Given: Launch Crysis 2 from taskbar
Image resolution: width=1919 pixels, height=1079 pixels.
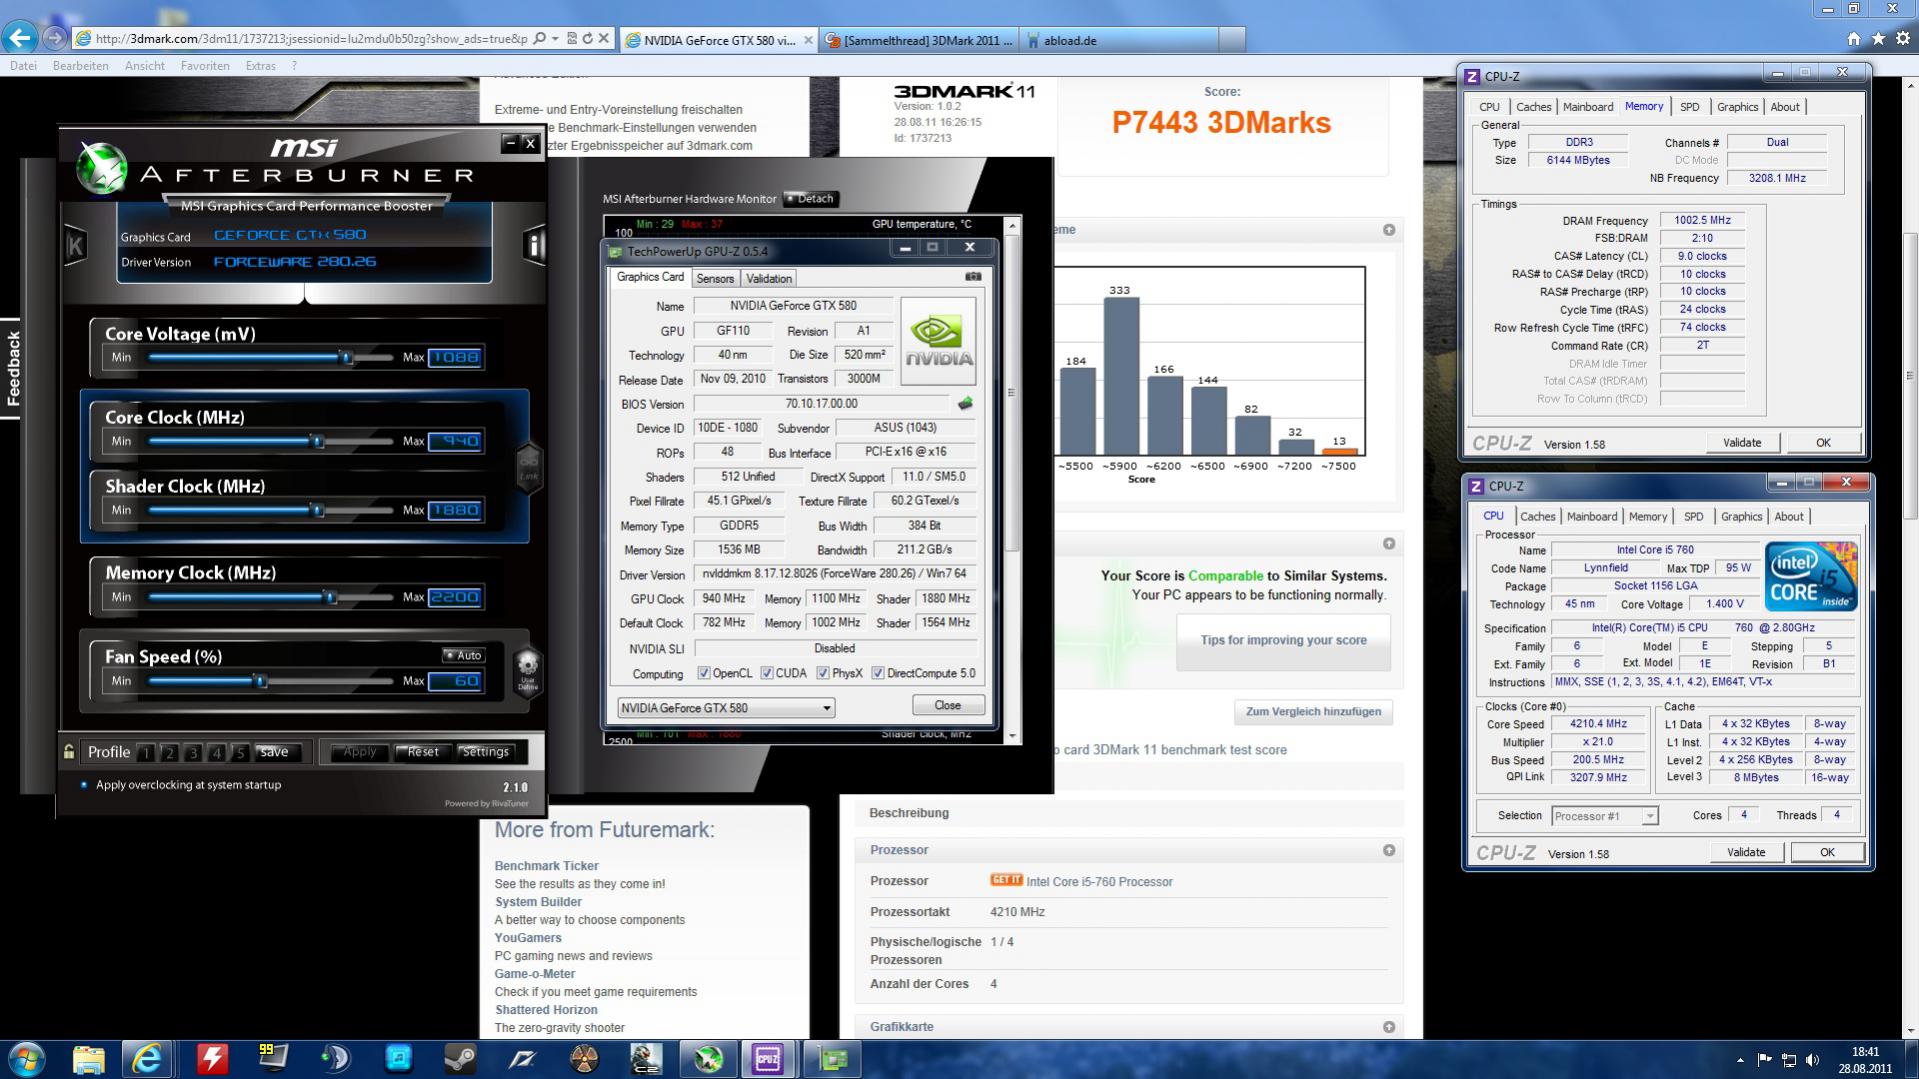Looking at the screenshot, I should pos(646,1058).
